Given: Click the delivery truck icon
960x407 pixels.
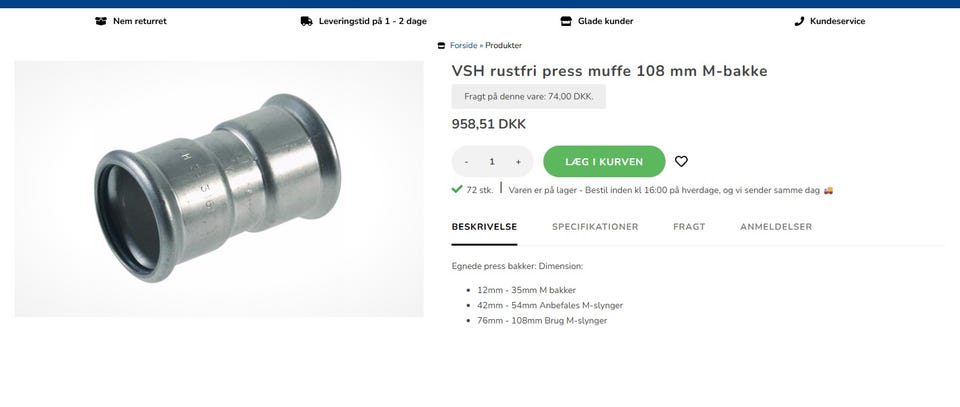Looking at the screenshot, I should (x=307, y=21).
